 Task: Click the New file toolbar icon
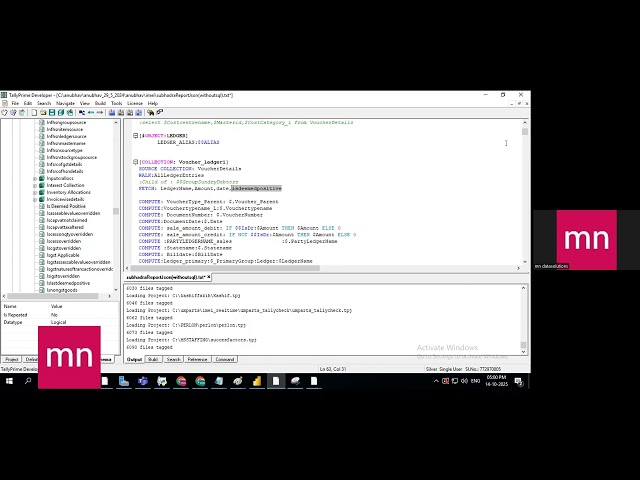pyautogui.click(x=34, y=112)
